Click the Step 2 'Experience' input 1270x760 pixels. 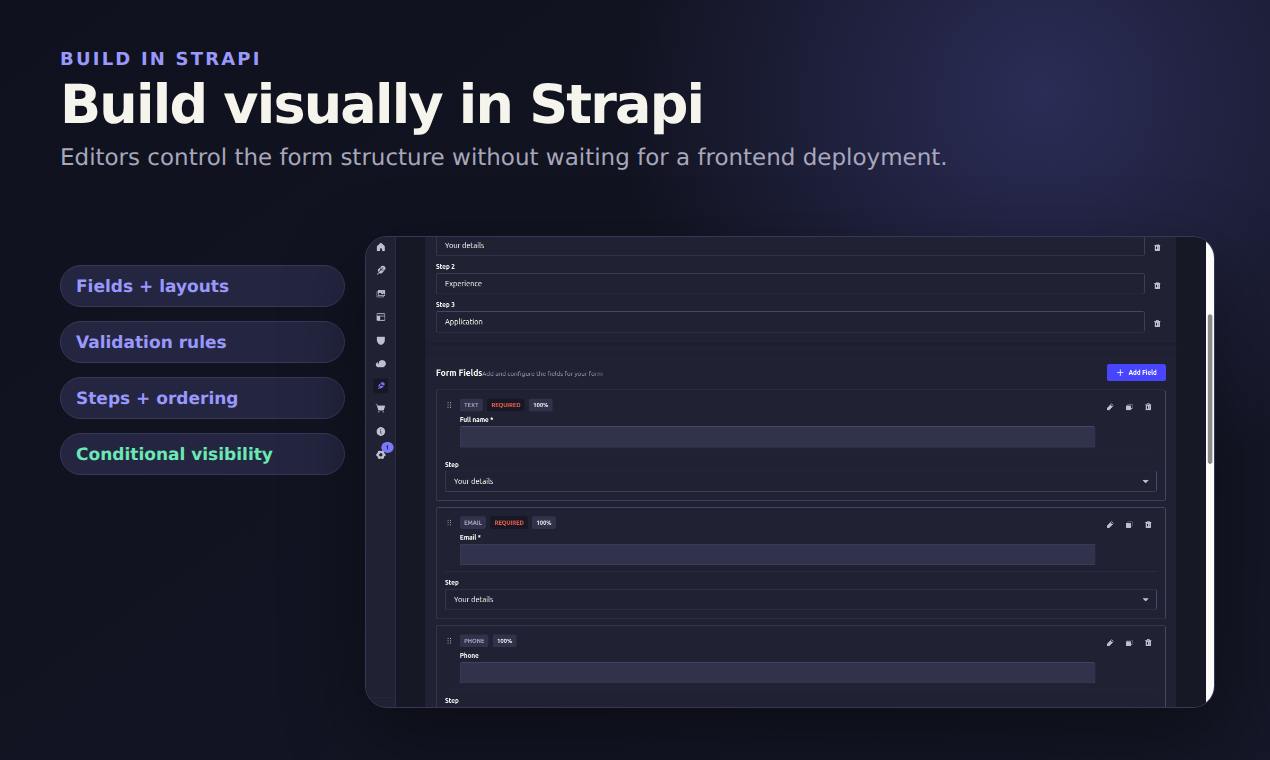tap(790, 284)
